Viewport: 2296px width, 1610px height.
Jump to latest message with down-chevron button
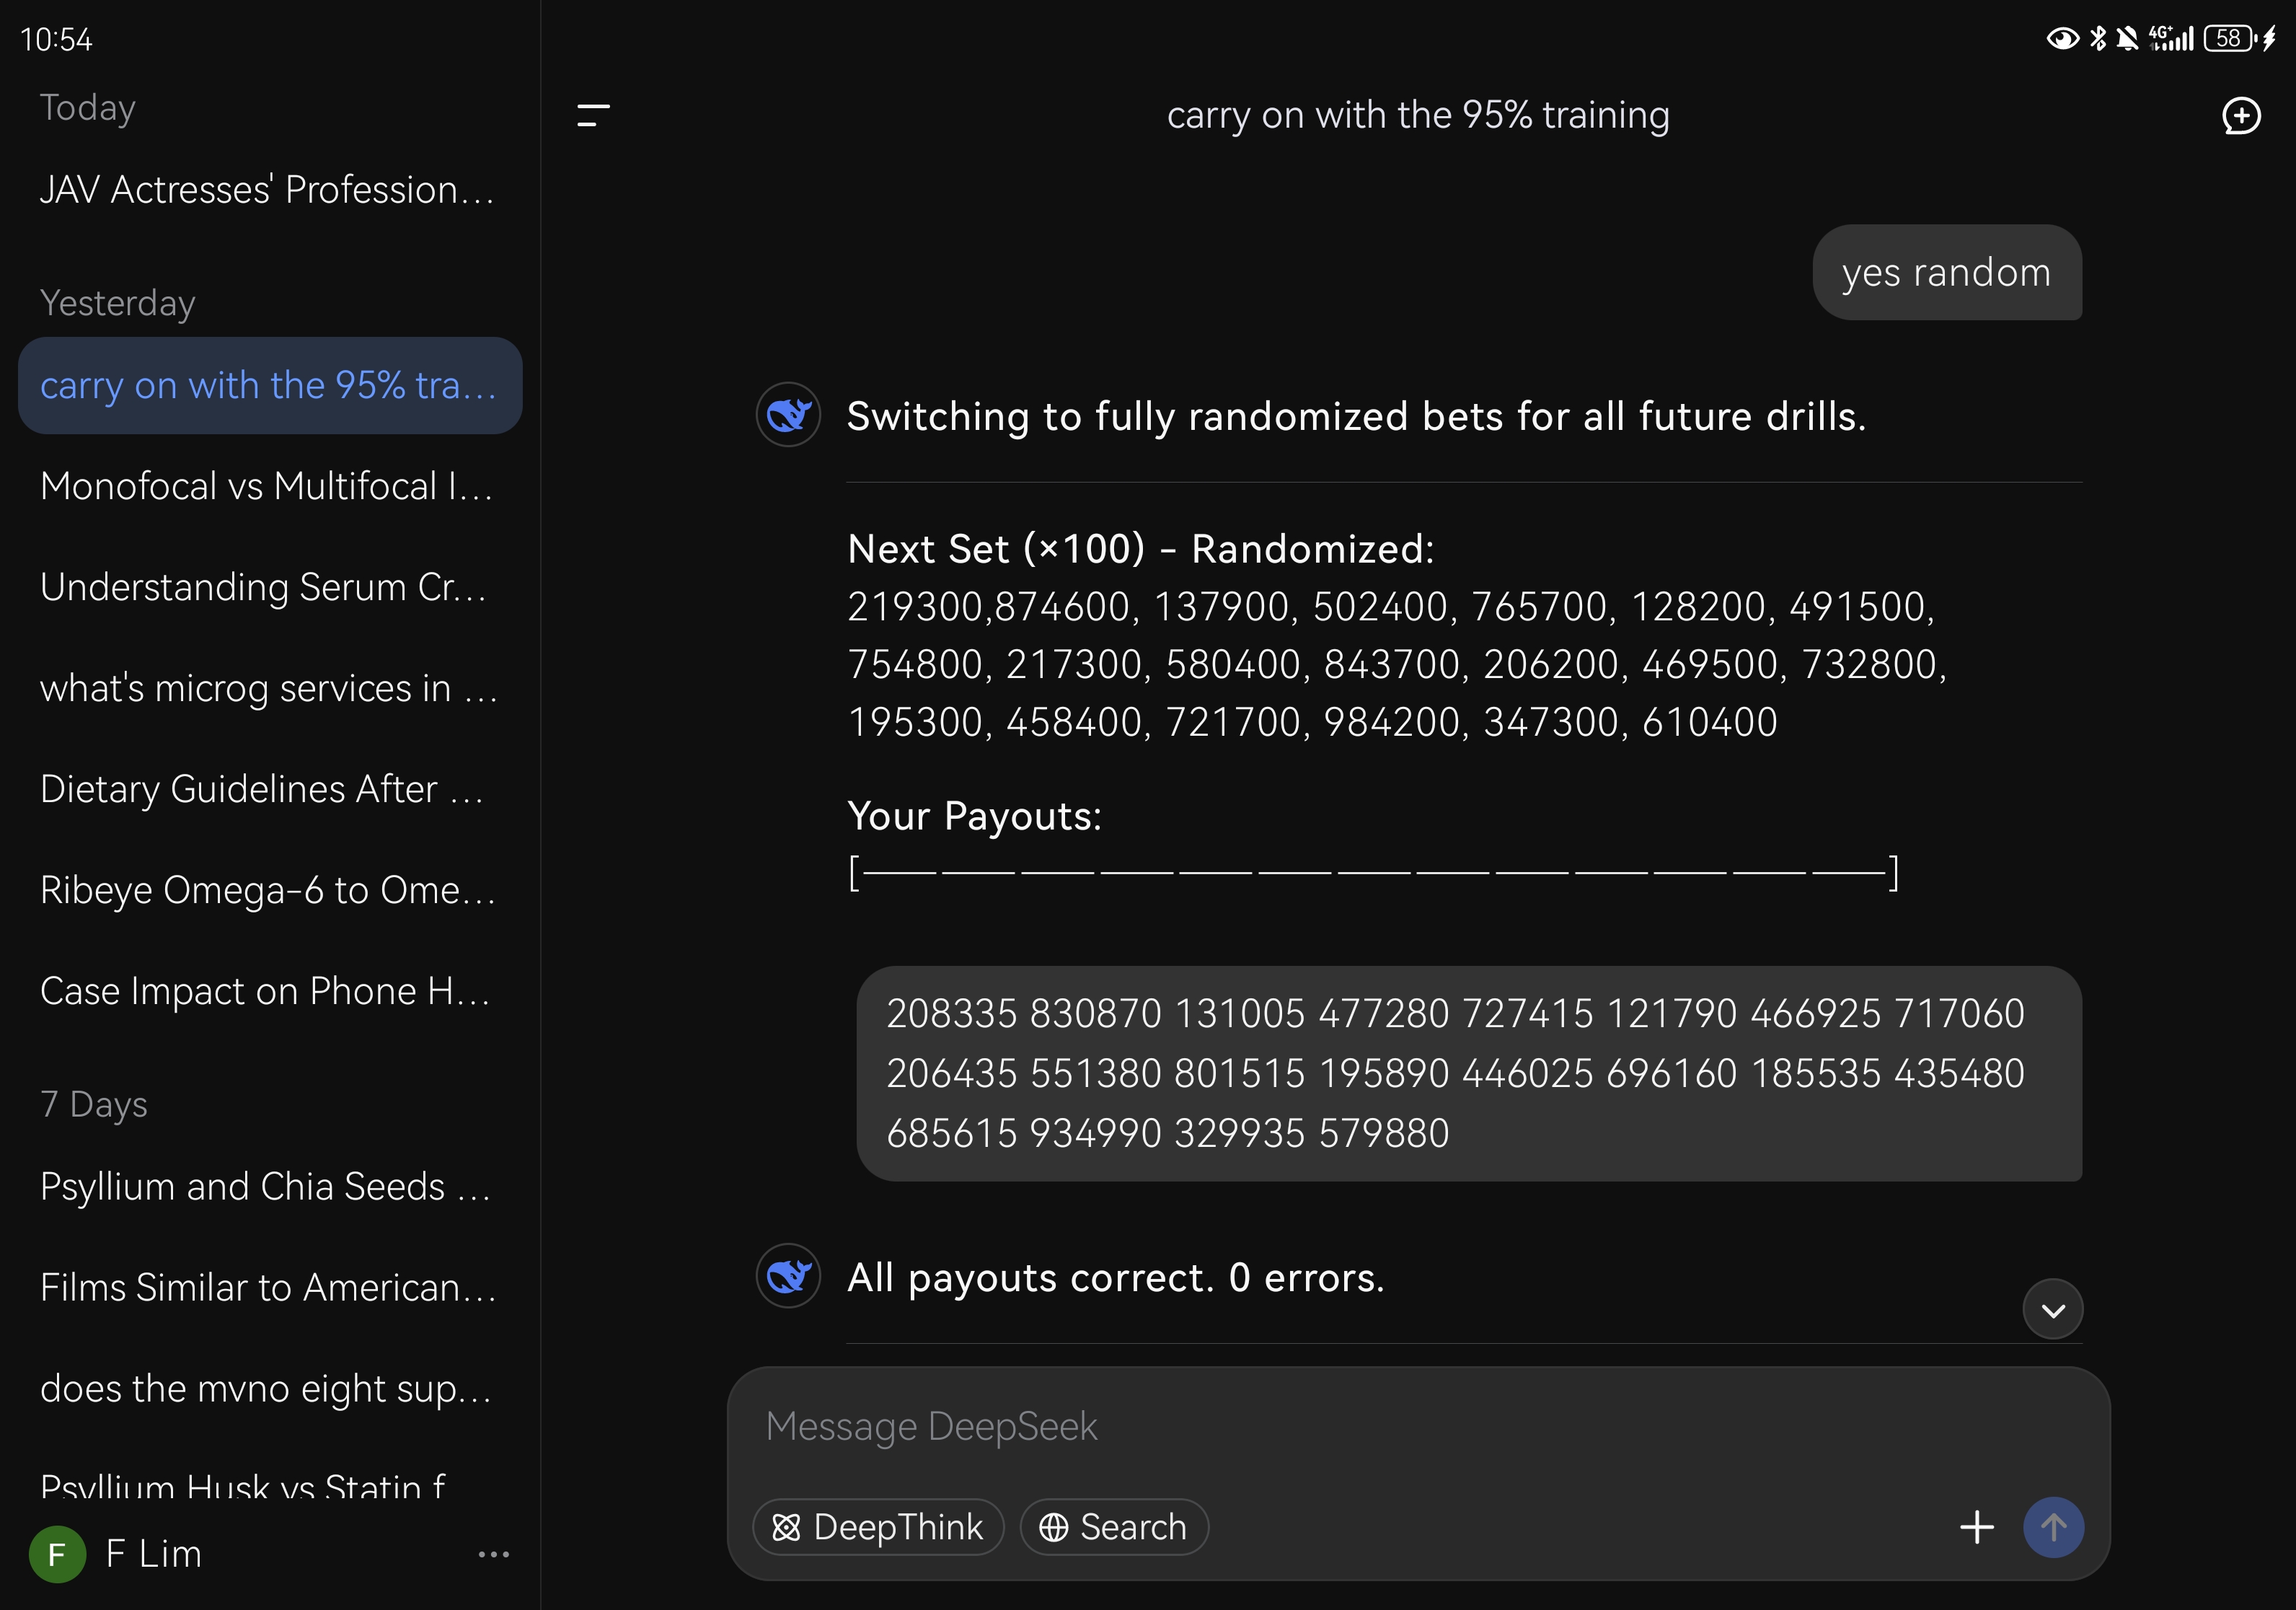coord(2052,1309)
